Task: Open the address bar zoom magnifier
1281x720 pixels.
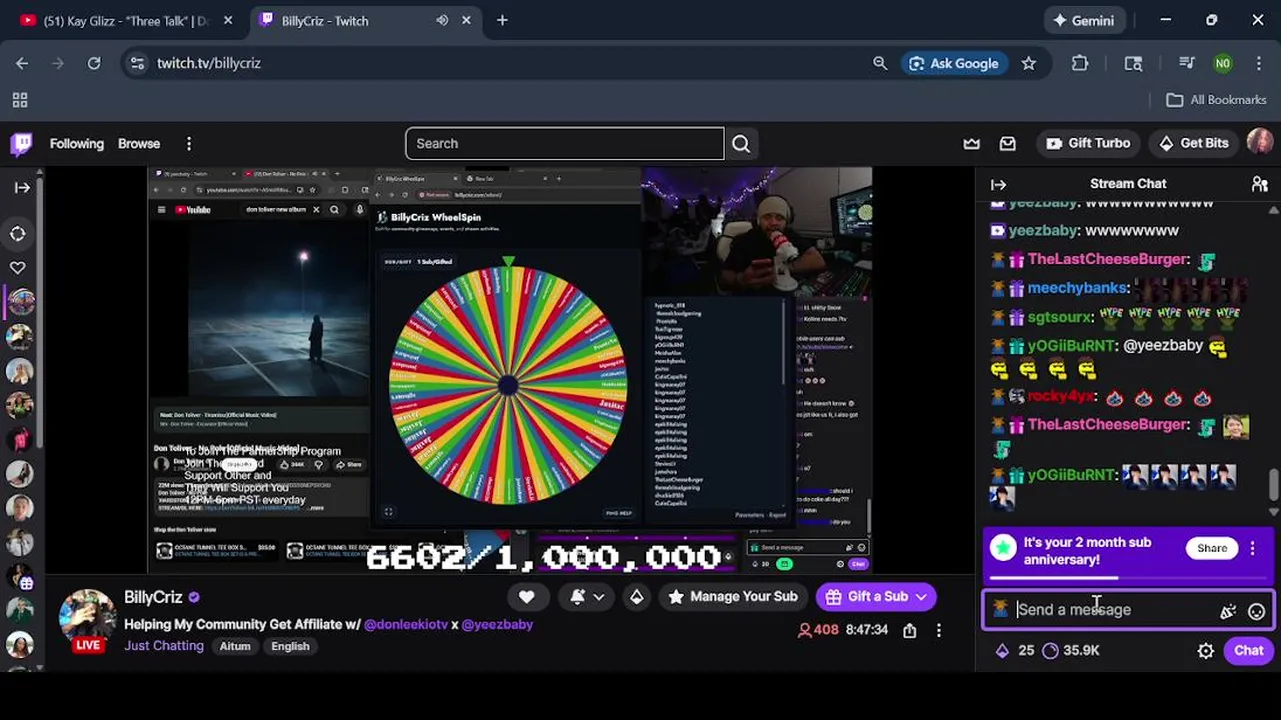Action: pyautogui.click(x=880, y=63)
